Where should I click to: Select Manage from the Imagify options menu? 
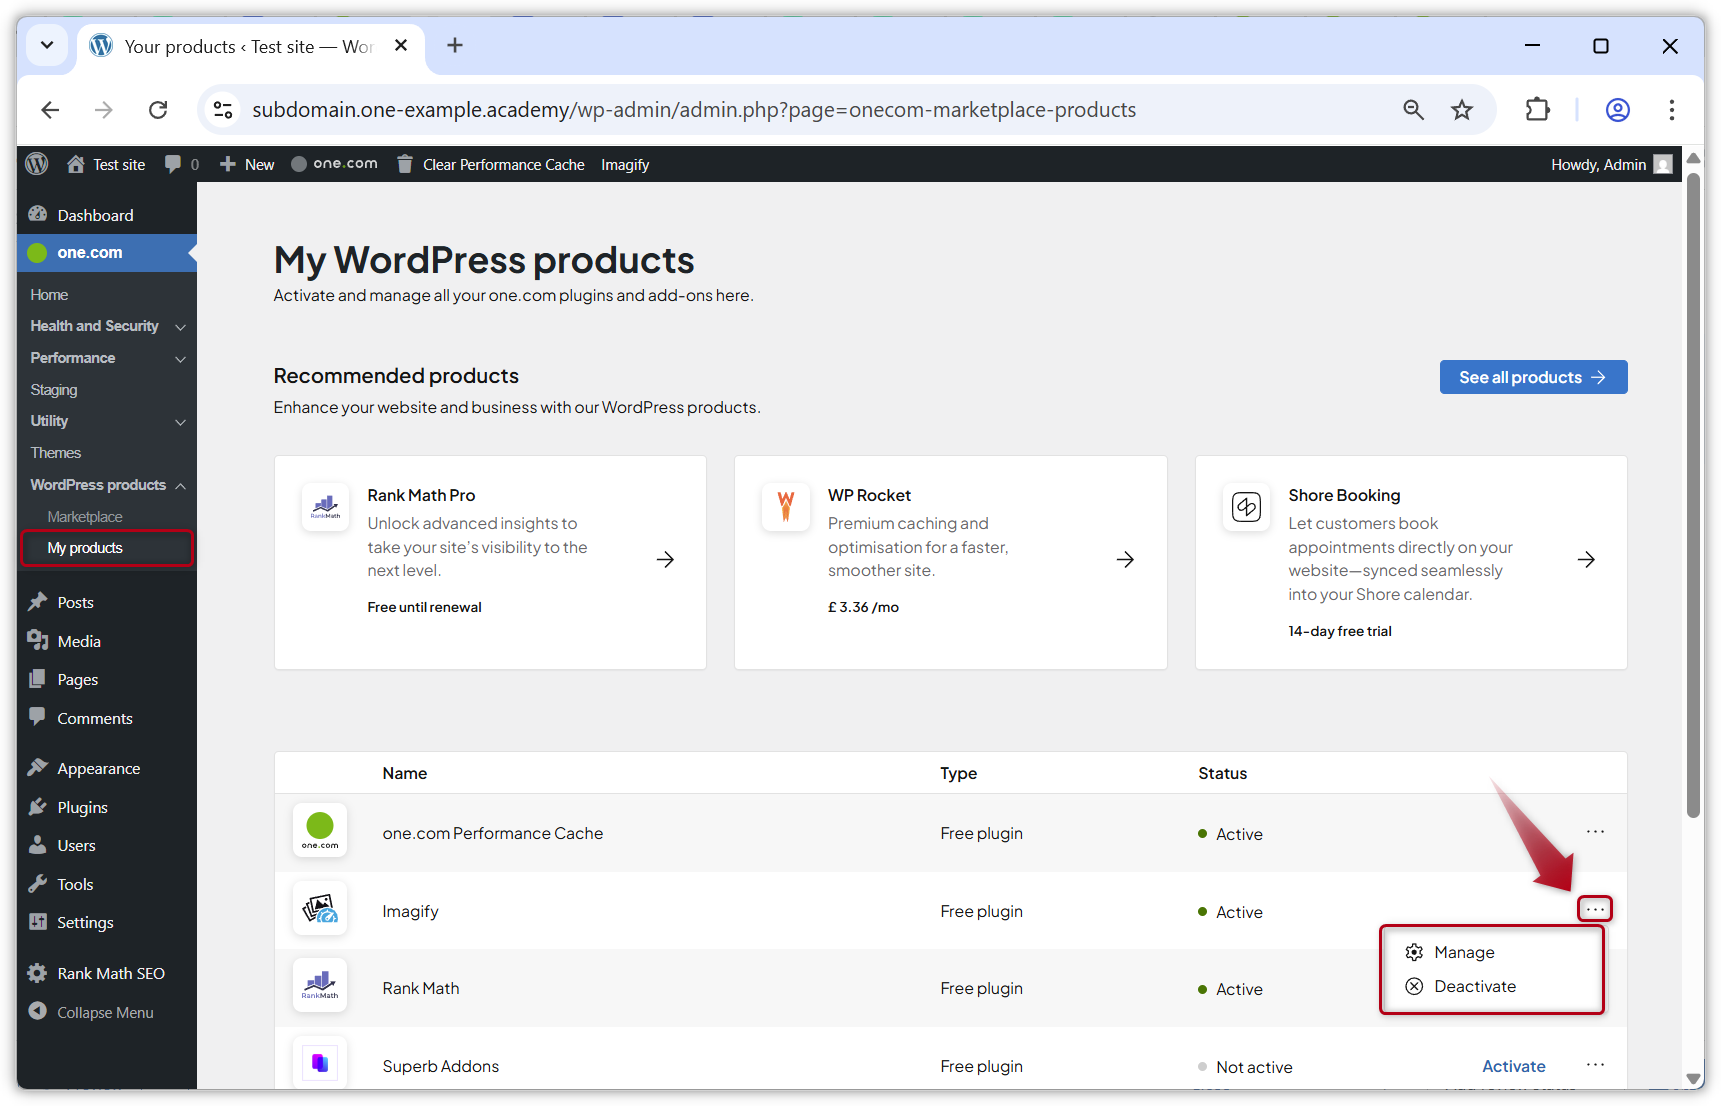click(1464, 951)
